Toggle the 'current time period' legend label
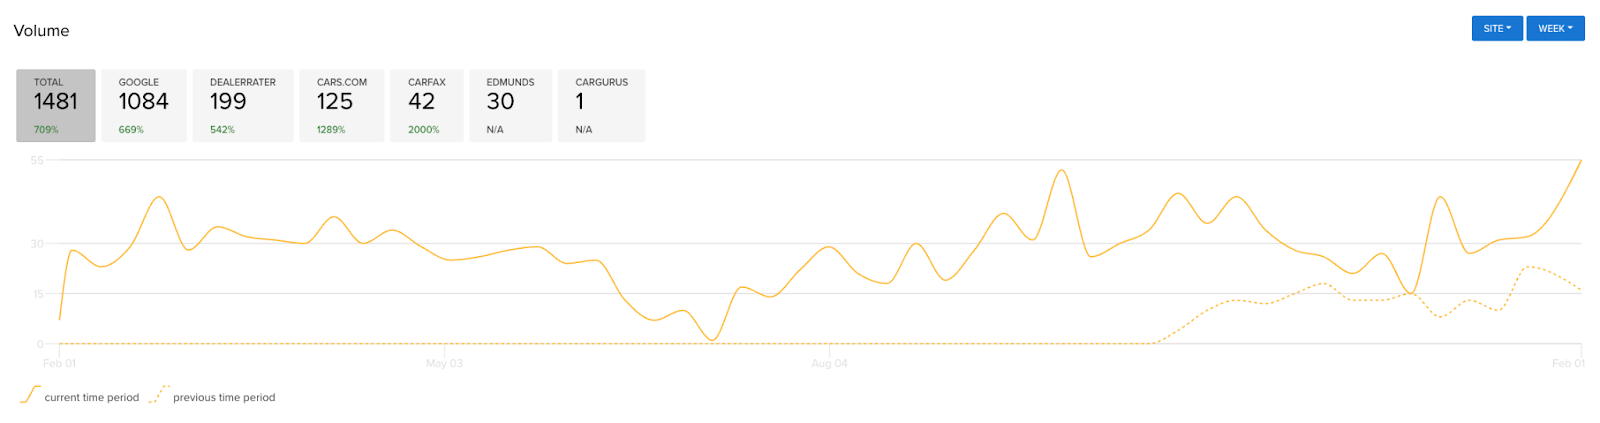This screenshot has width=1600, height=423. pos(92,398)
